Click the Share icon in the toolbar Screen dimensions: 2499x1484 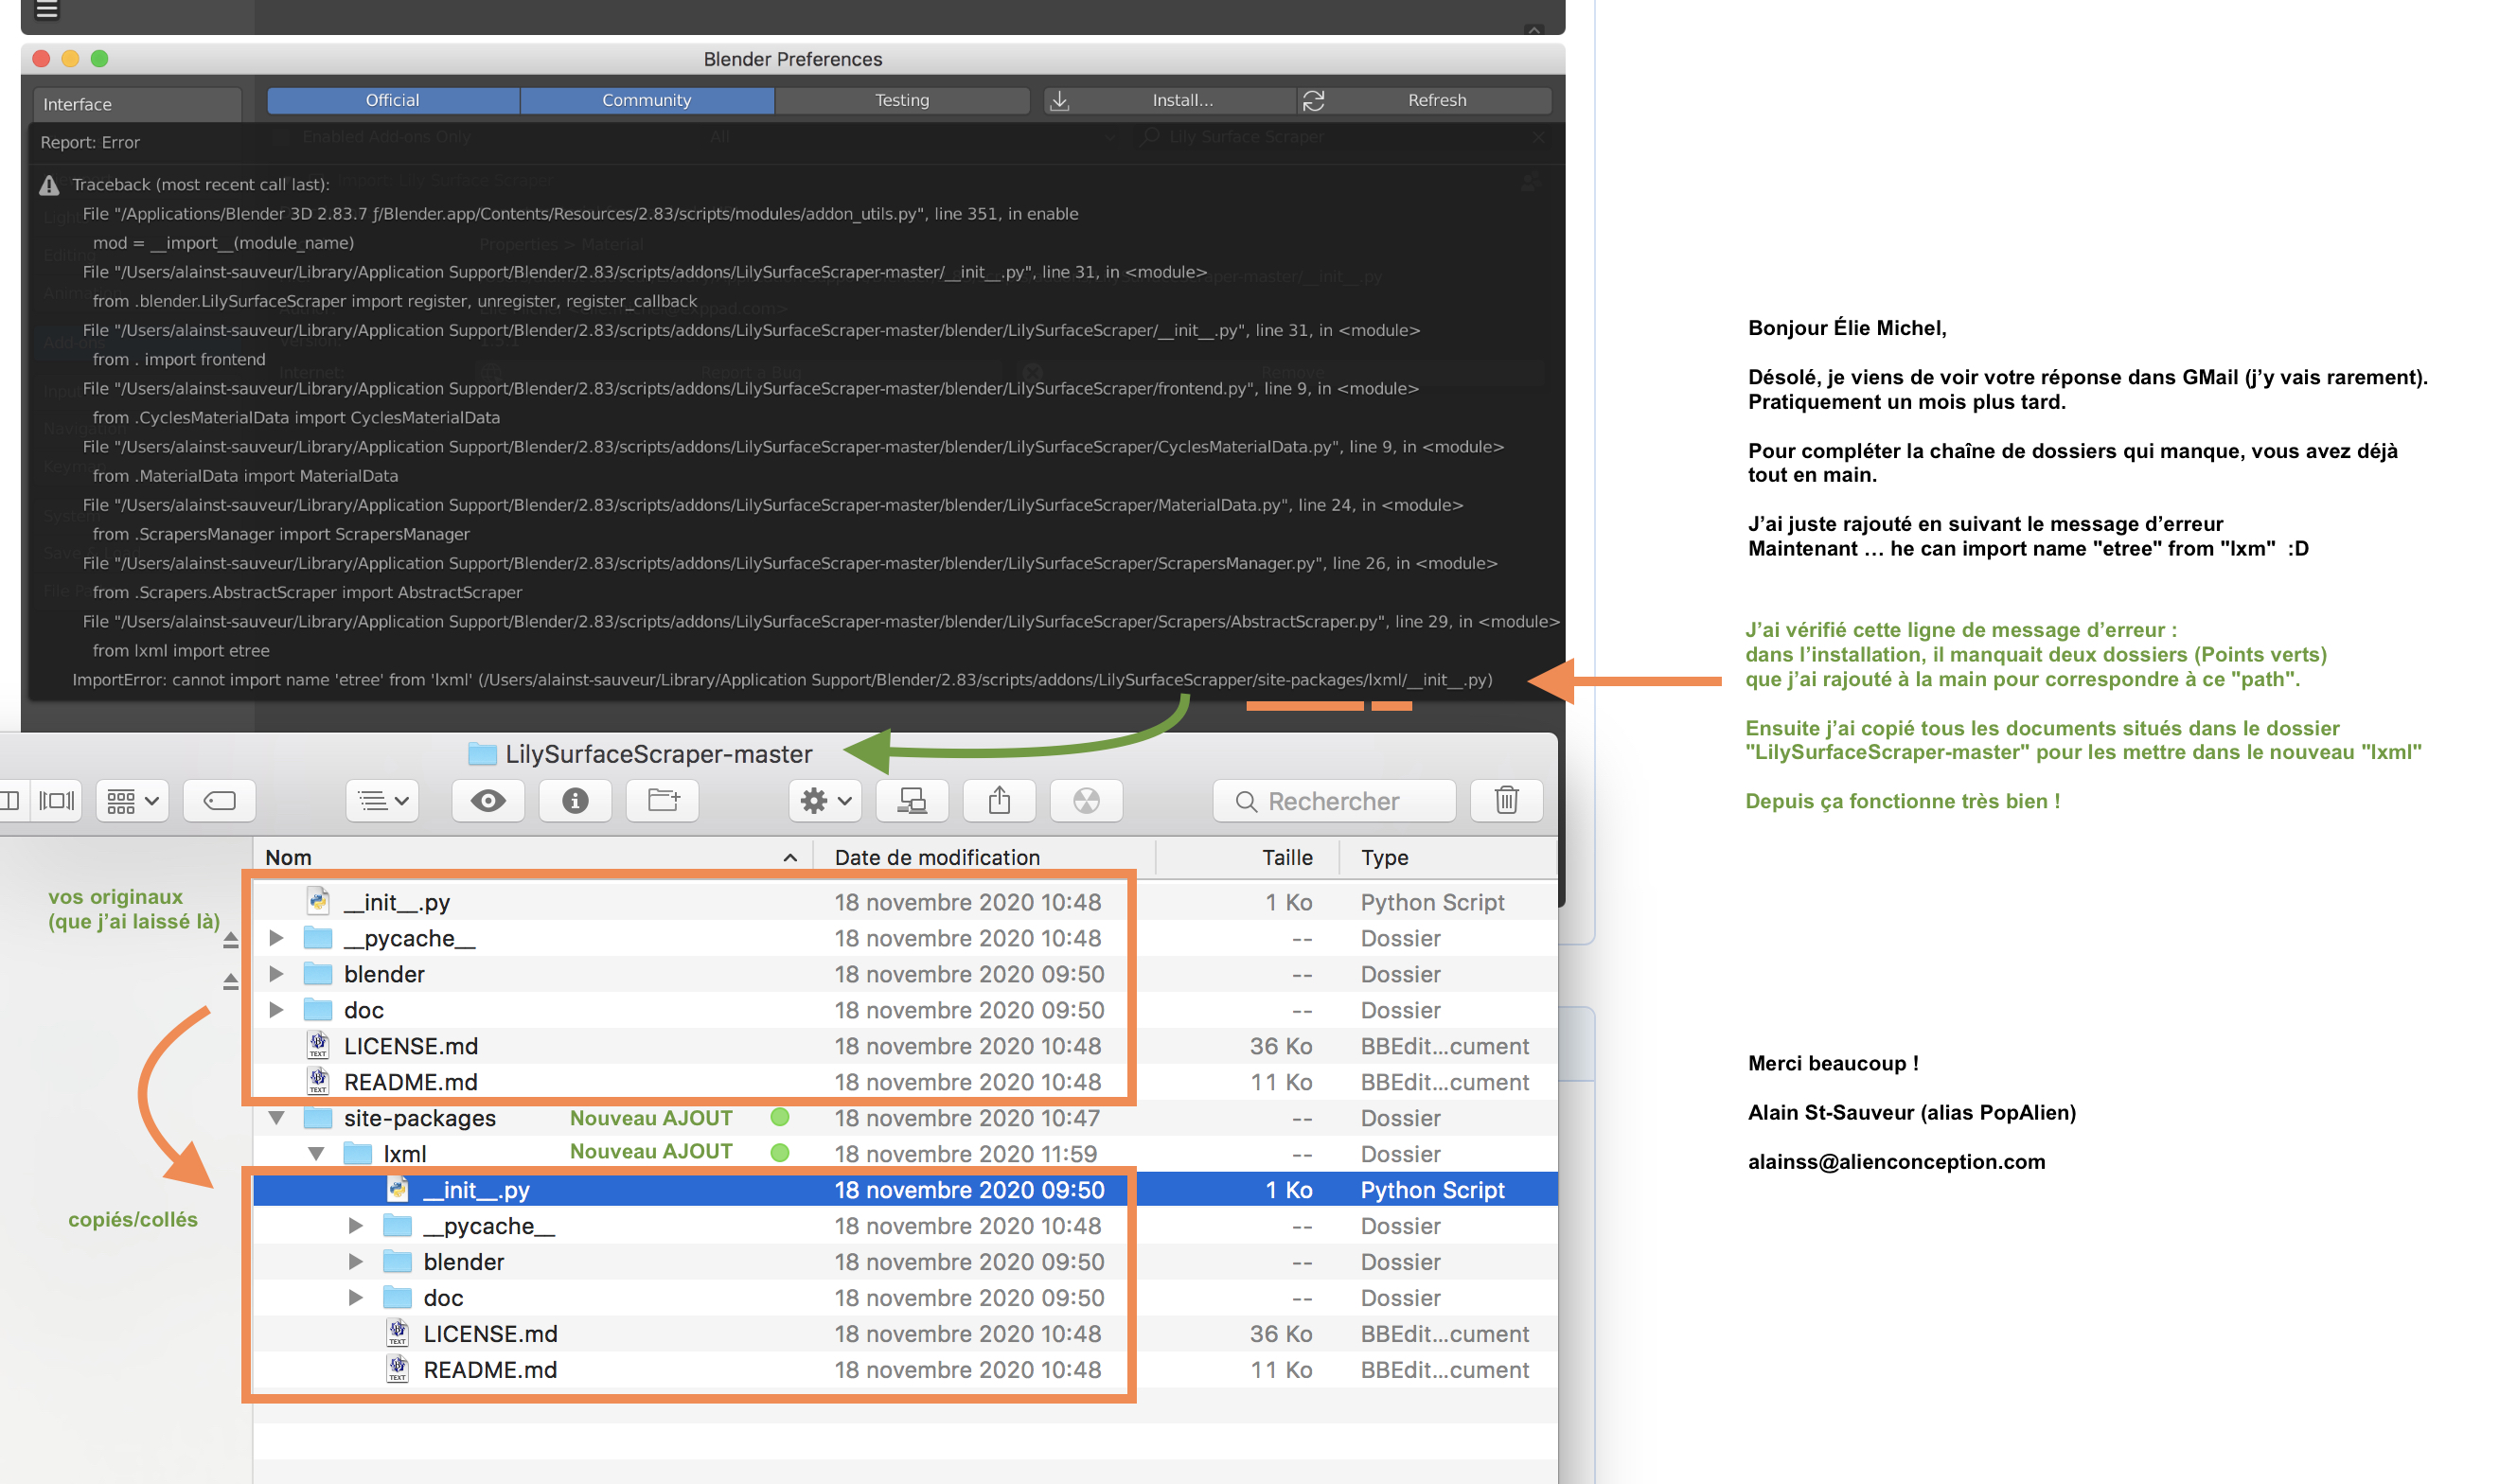coord(999,800)
